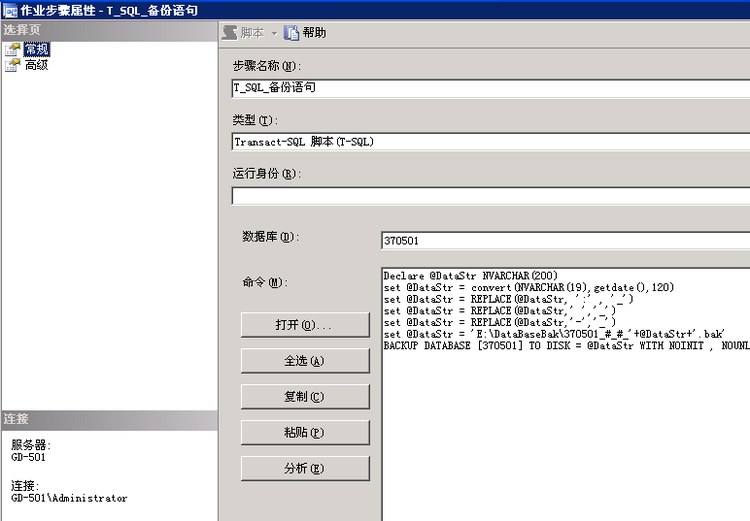Click the 数据库(D) label

click(270, 236)
